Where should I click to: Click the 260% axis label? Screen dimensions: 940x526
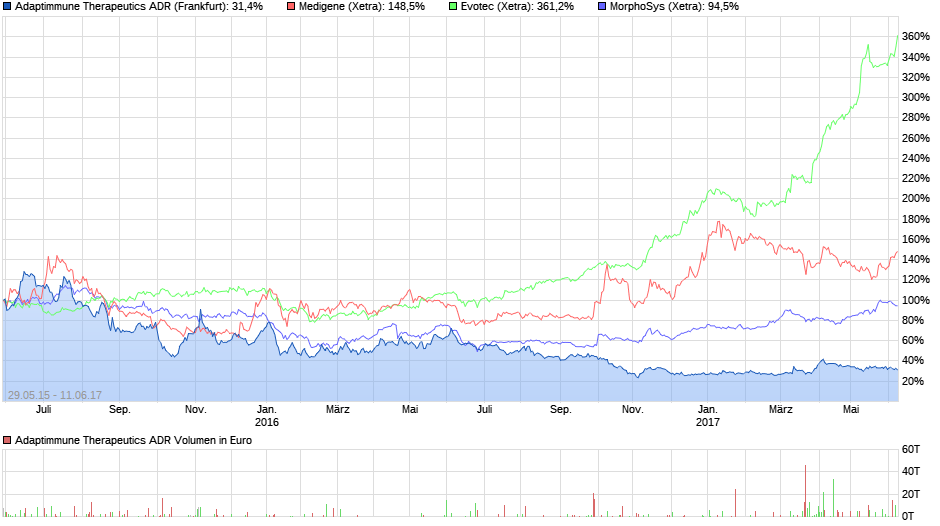pyautogui.click(x=915, y=138)
